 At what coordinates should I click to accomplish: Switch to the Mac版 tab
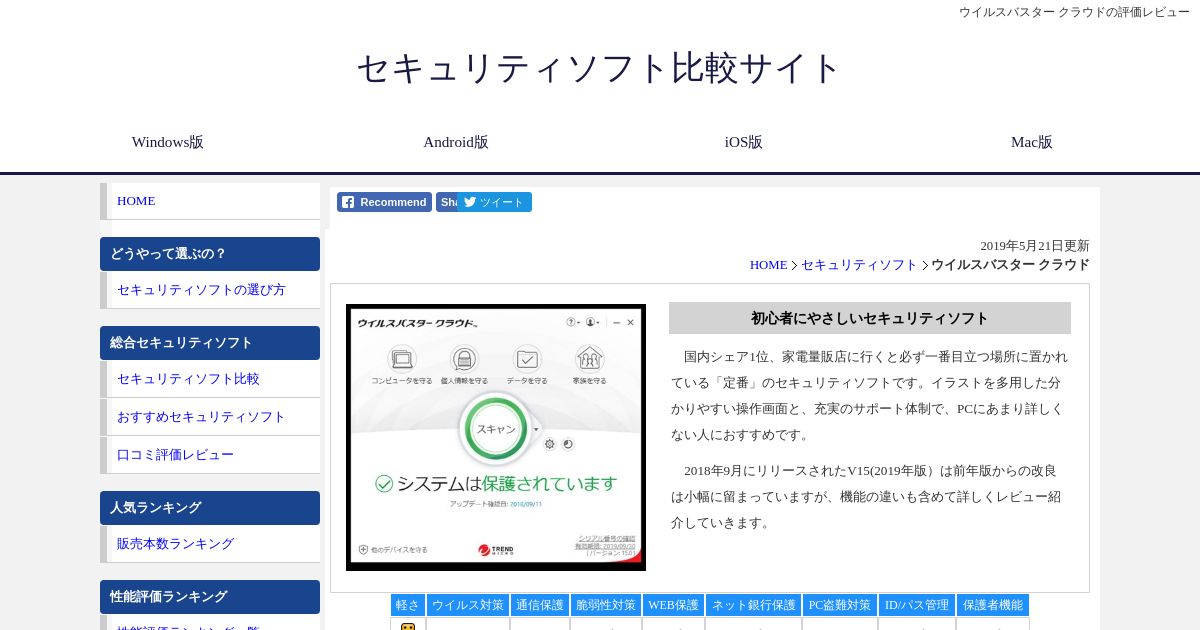pyautogui.click(x=1032, y=142)
